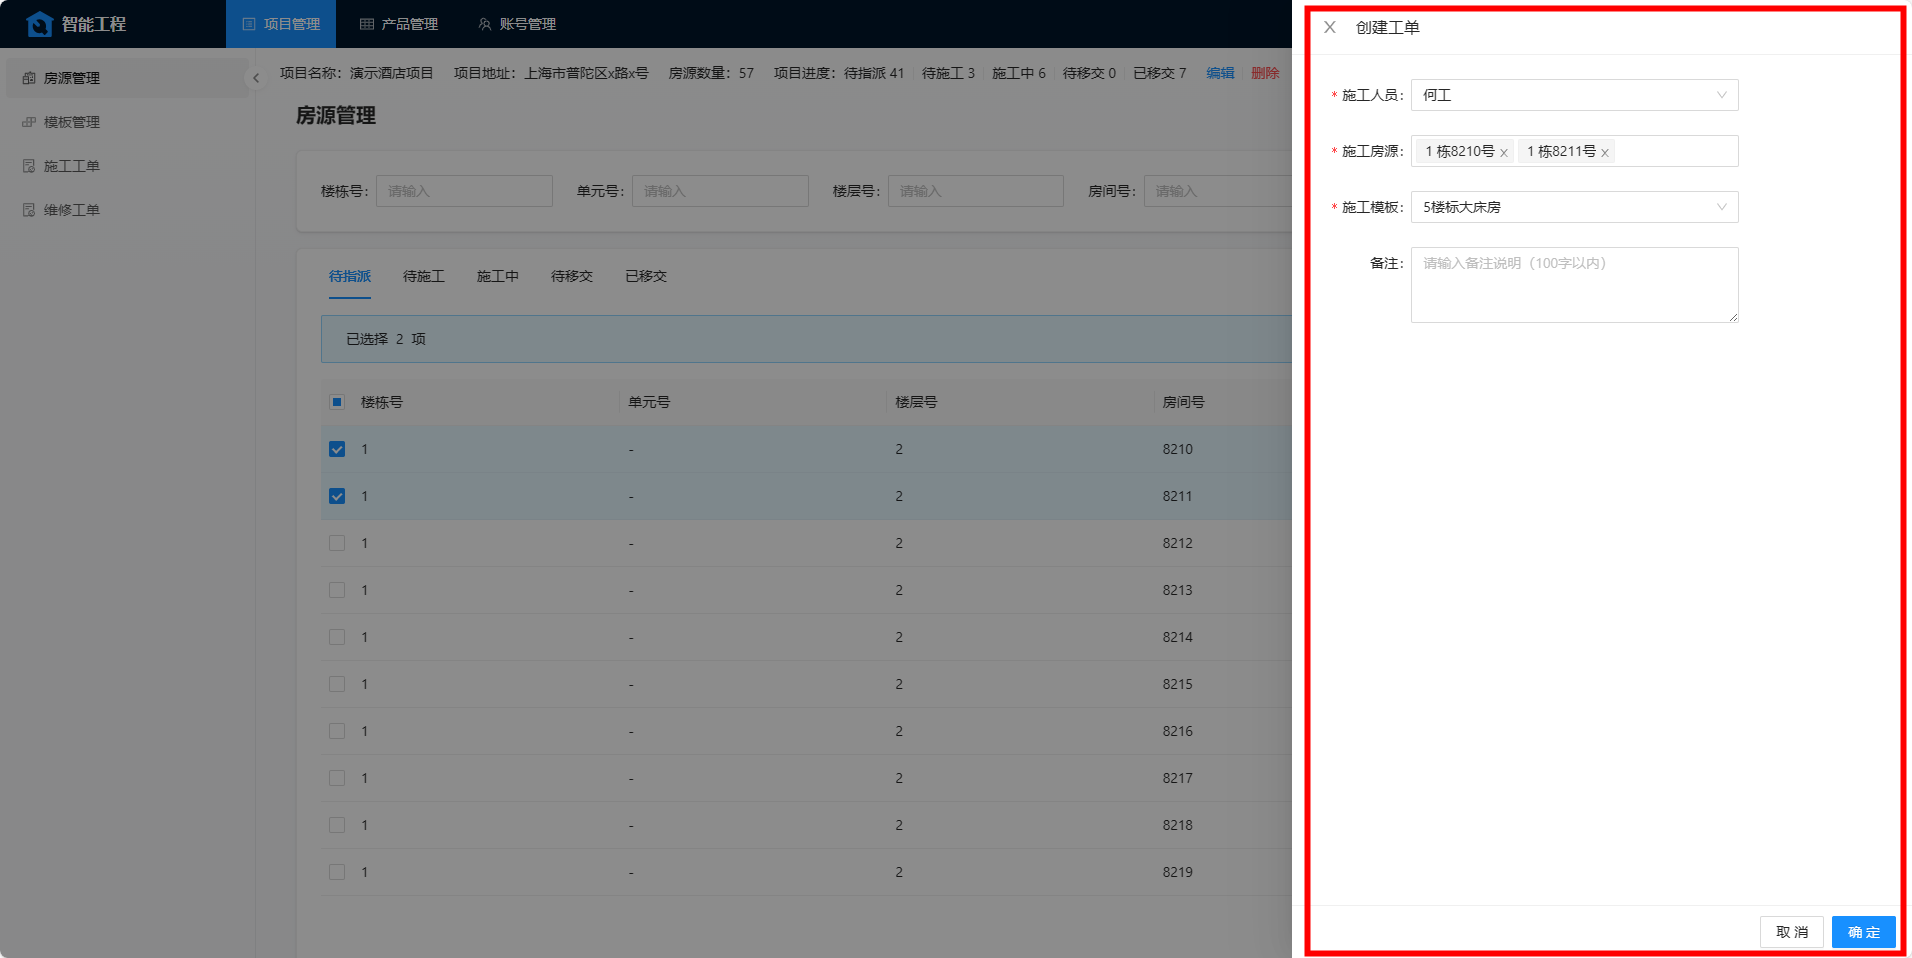Remove the 1栋8210号 tag
The width and height of the screenshot is (1912, 958).
(1504, 153)
